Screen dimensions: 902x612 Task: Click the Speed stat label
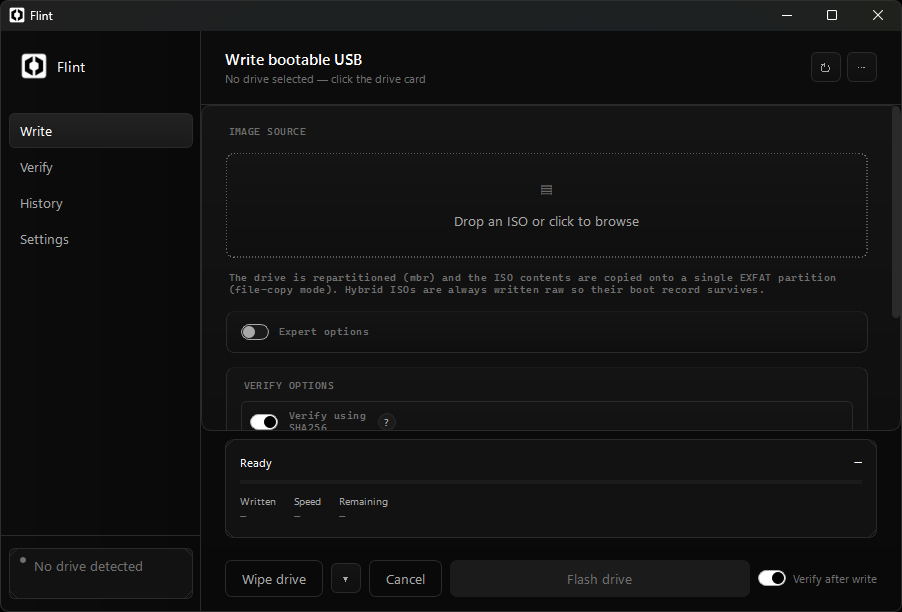[x=307, y=502]
